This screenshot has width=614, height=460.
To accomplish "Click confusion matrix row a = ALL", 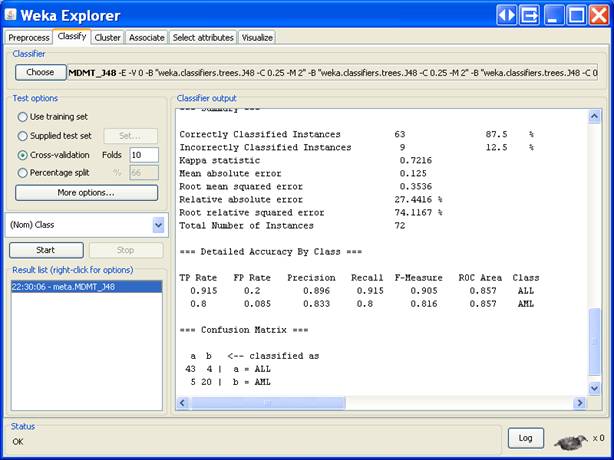I will [228, 369].
